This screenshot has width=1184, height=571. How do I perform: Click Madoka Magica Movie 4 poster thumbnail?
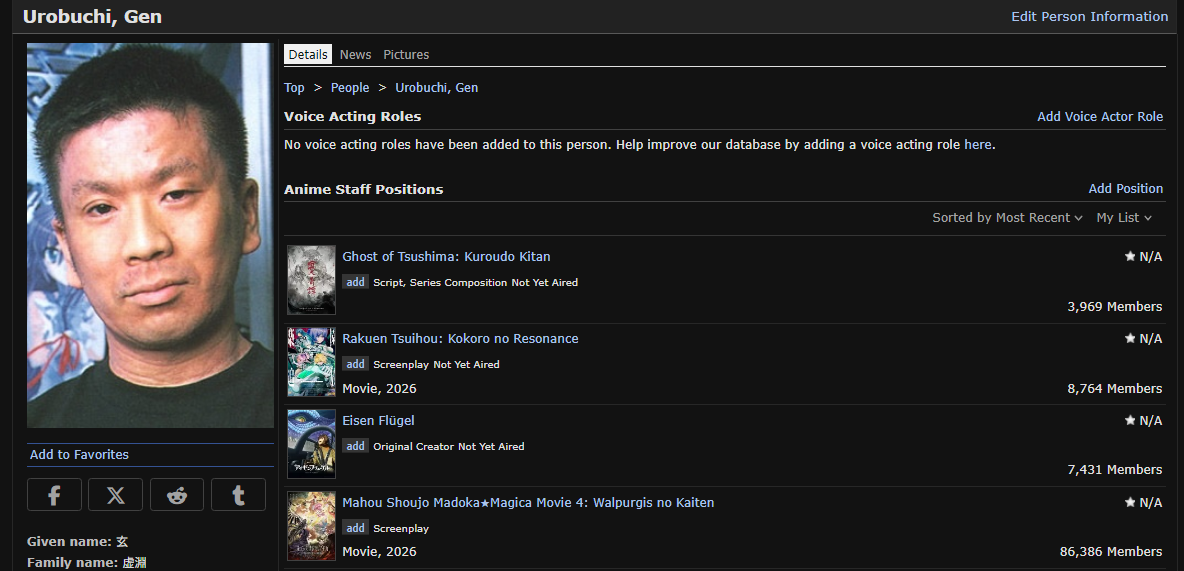point(311,526)
